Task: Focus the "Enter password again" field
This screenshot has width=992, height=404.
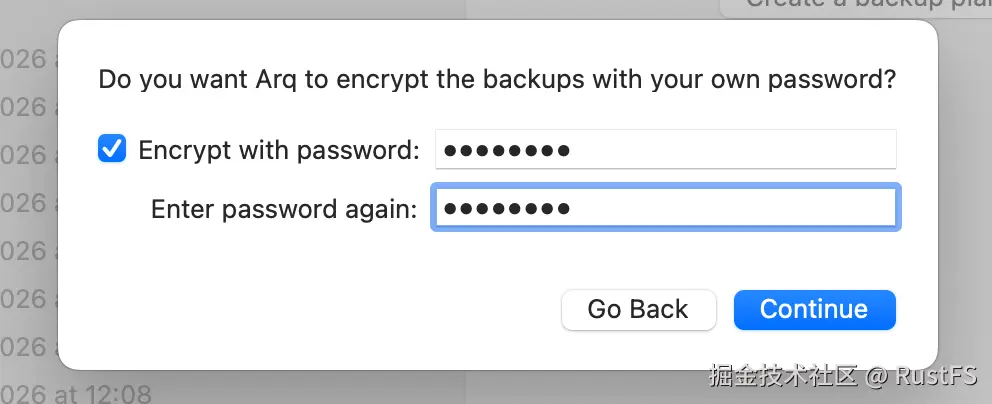Action: (665, 208)
